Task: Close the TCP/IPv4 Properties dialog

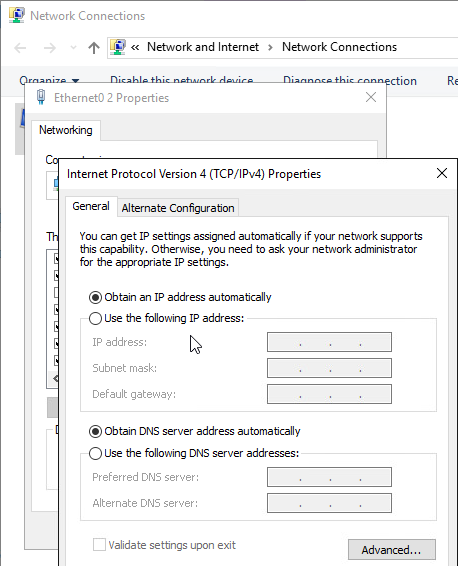Action: [442, 173]
